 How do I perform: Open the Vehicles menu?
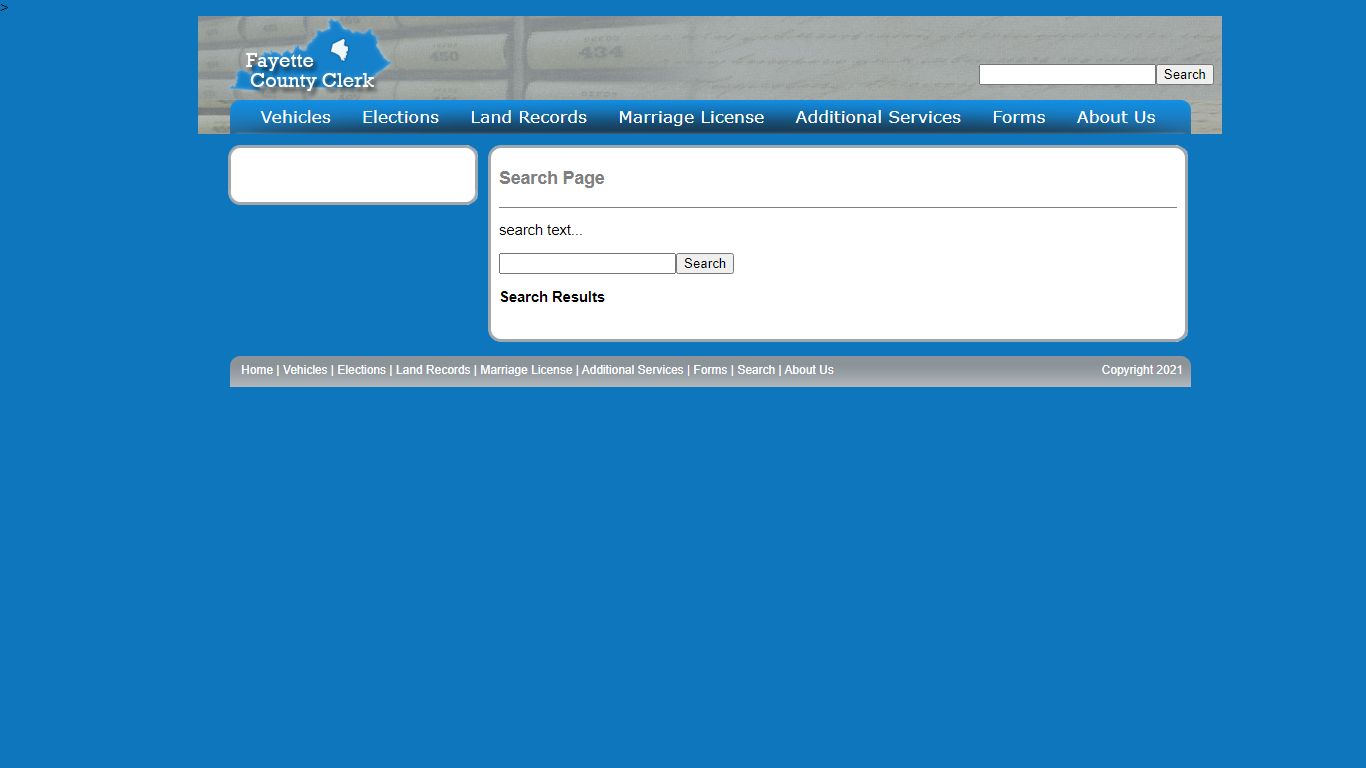pos(295,117)
